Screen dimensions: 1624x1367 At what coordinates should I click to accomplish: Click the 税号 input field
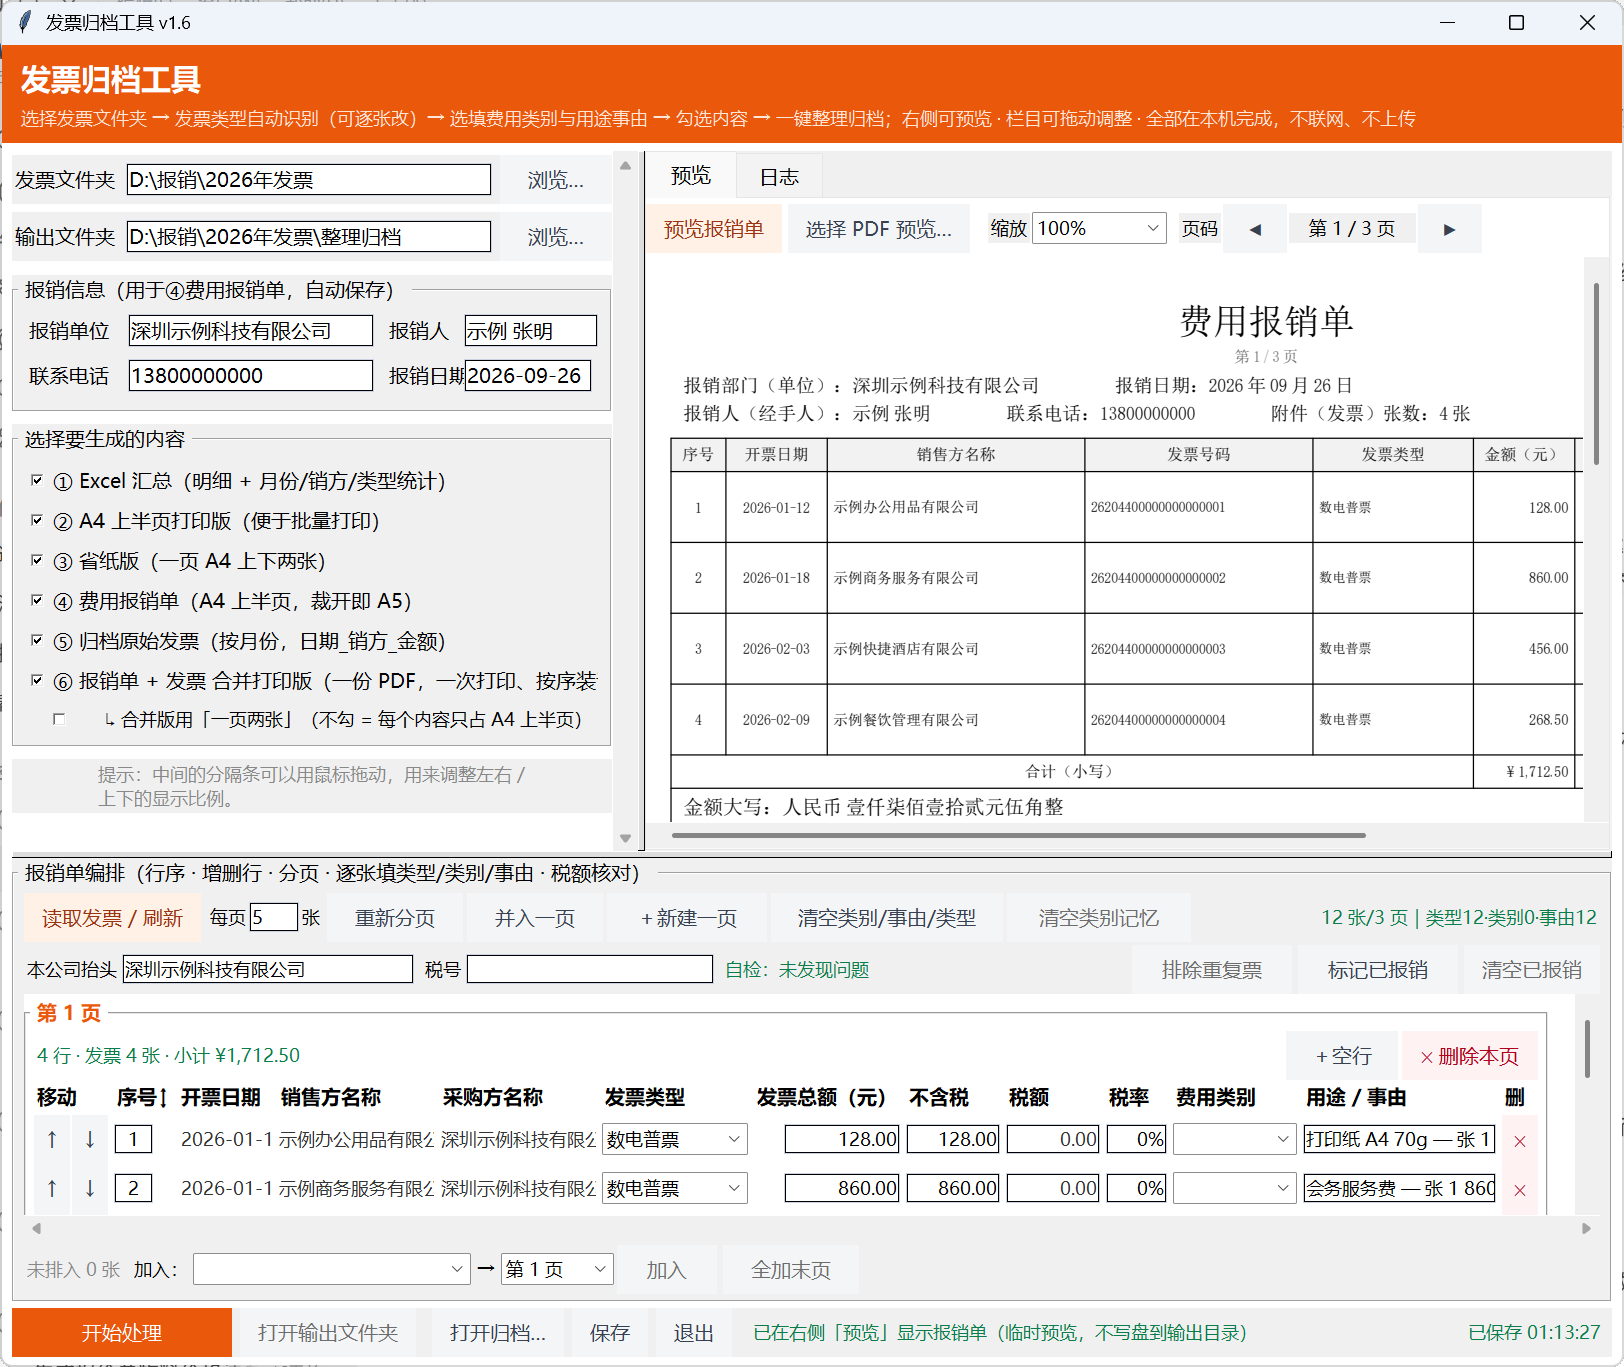point(589,969)
